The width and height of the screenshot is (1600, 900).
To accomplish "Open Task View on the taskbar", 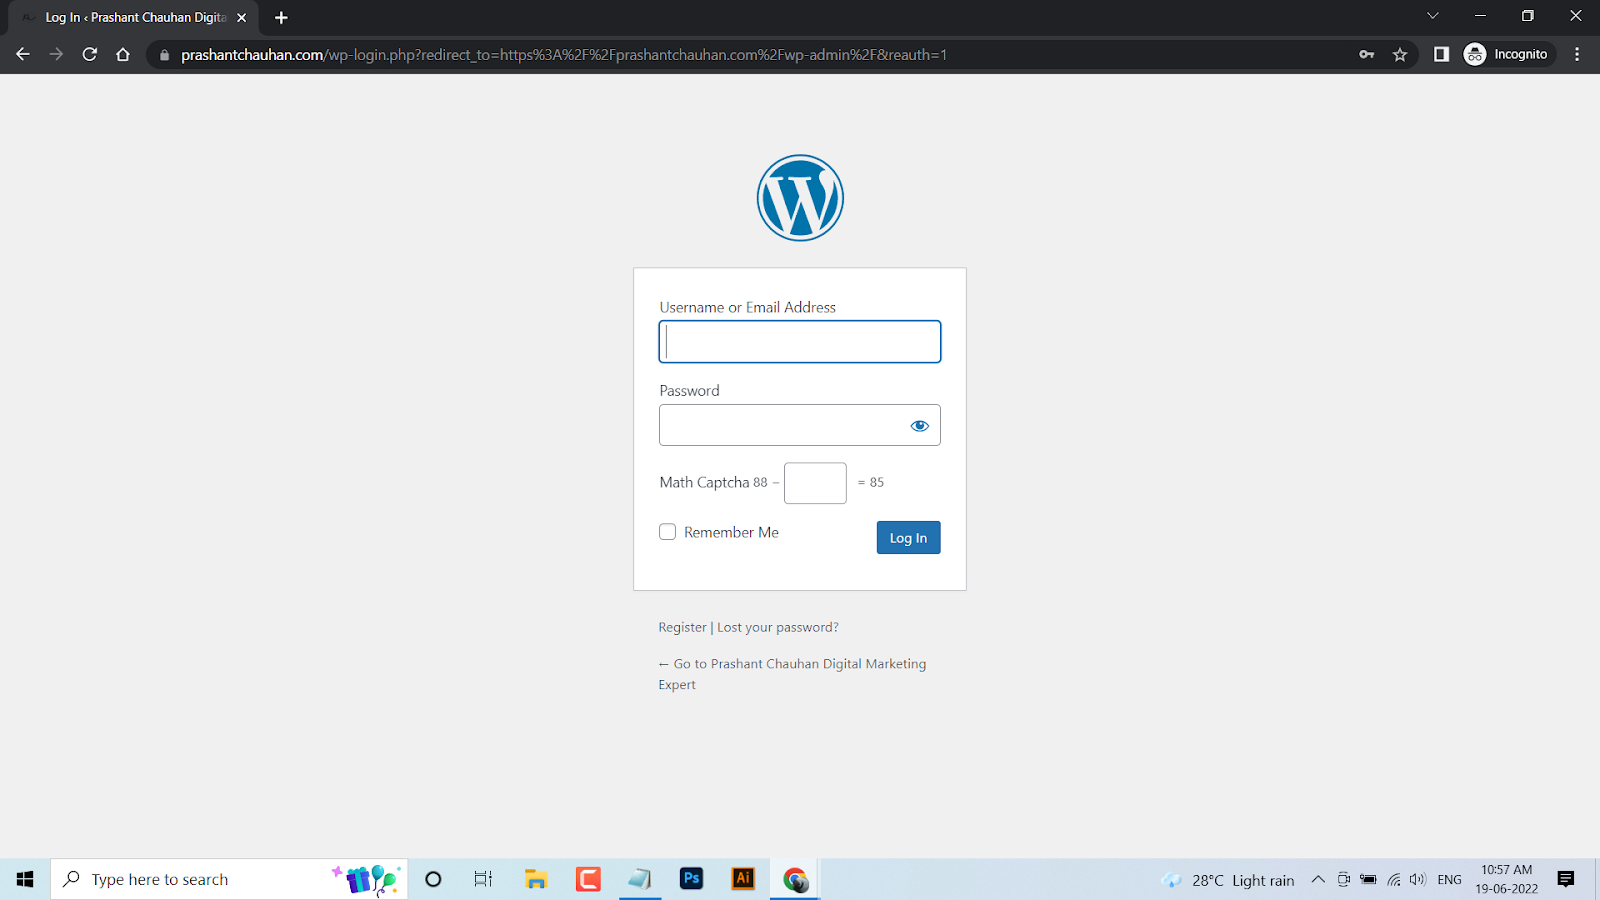I will (484, 879).
